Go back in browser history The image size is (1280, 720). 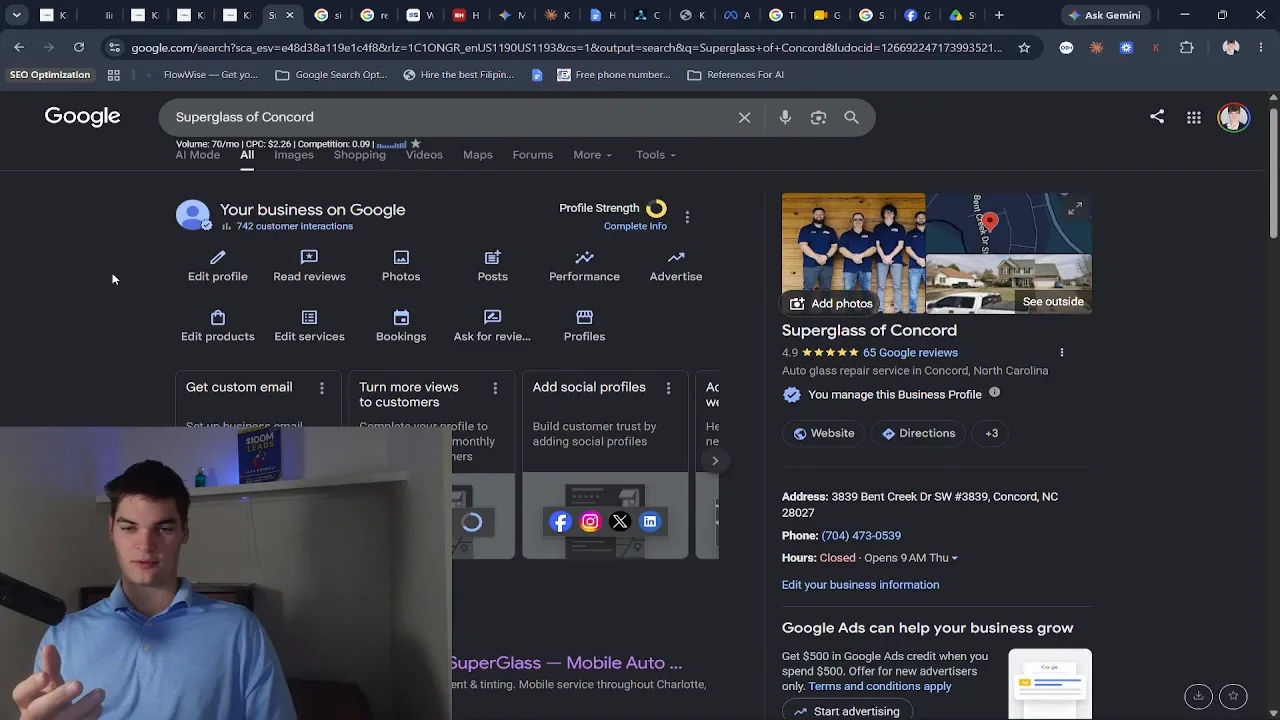(x=19, y=47)
